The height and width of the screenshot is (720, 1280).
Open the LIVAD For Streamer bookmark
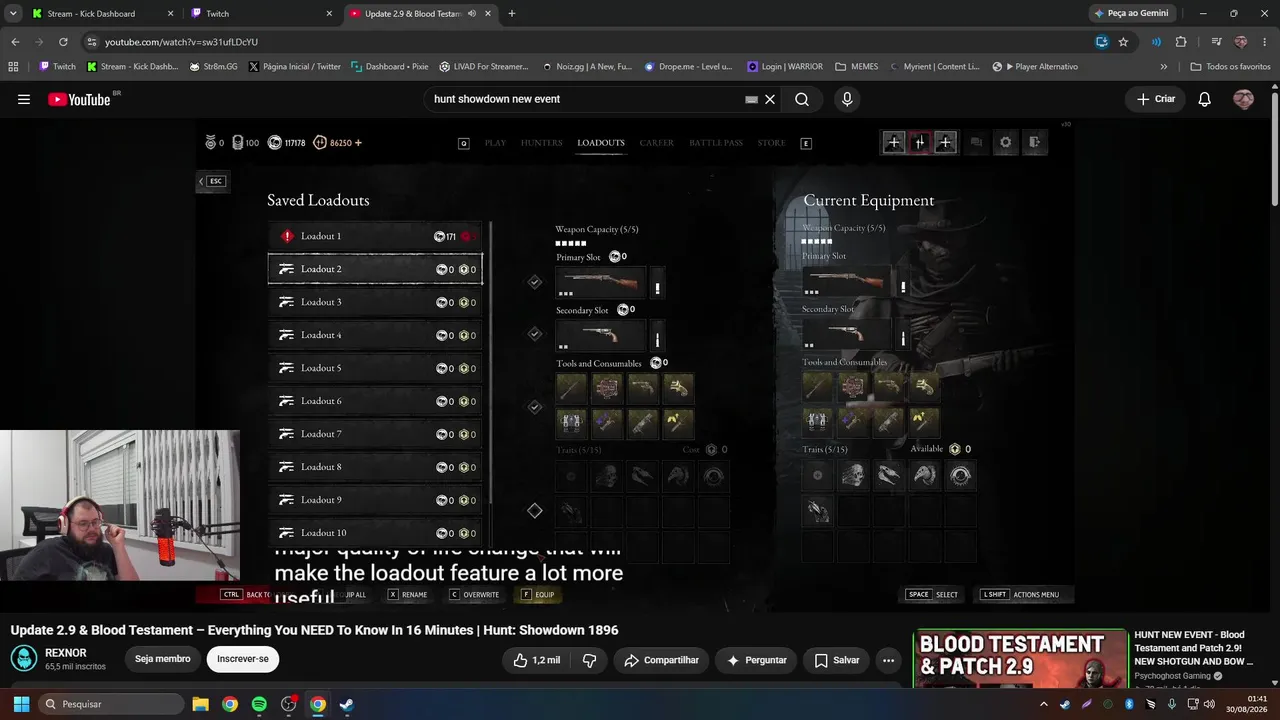point(483,67)
